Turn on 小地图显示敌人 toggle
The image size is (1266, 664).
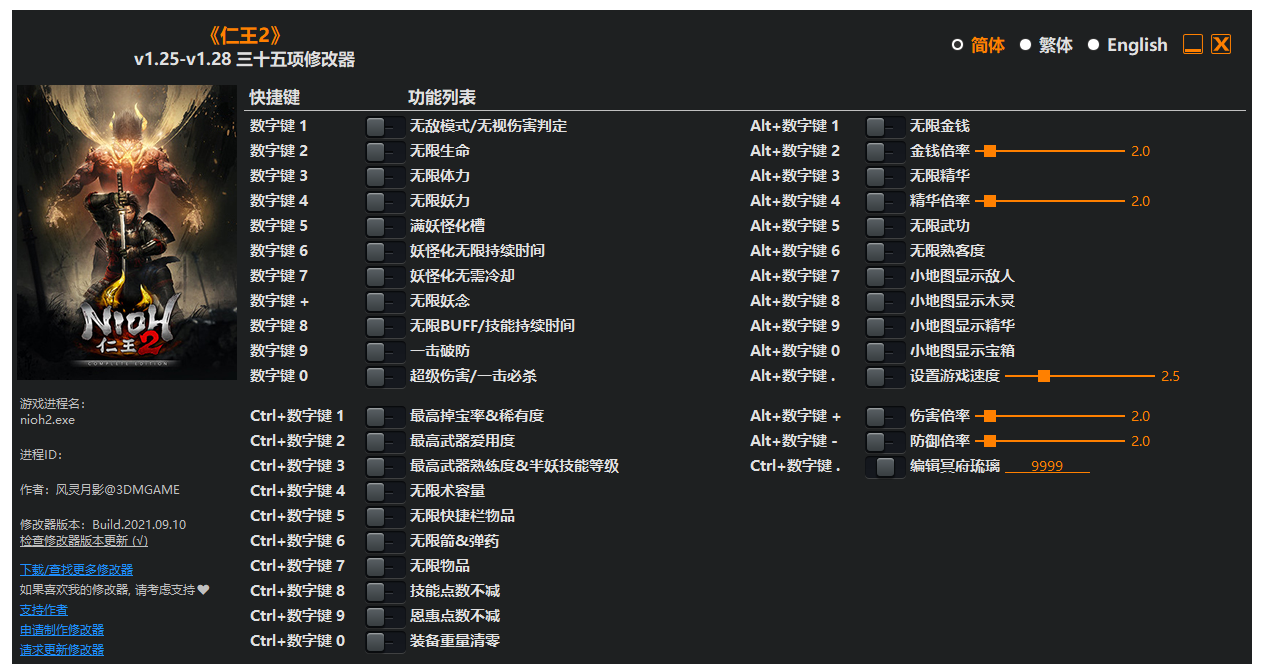click(885, 276)
